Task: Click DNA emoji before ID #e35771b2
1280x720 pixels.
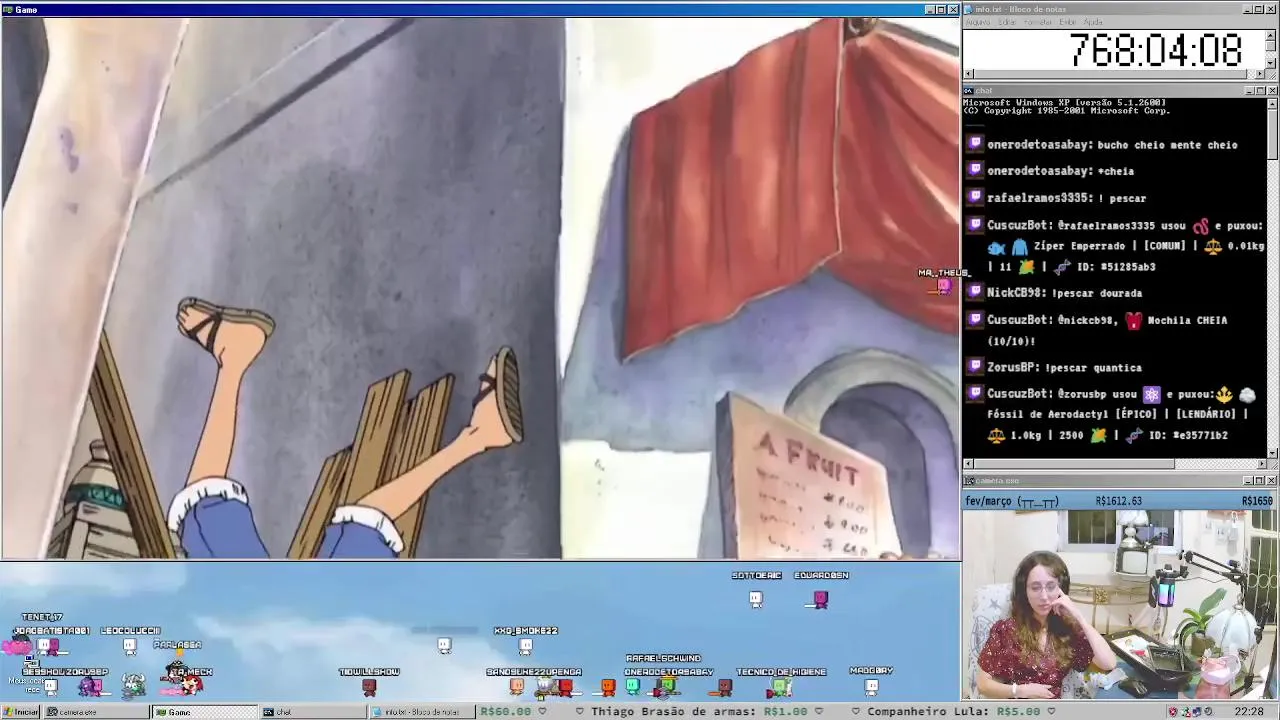Action: [x=1134, y=435]
